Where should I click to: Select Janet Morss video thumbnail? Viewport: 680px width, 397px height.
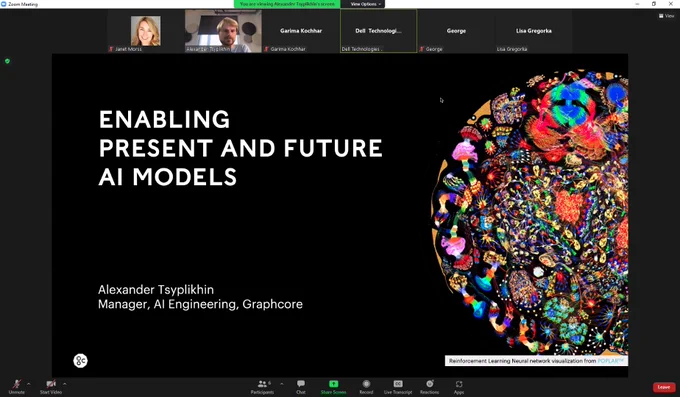(146, 31)
